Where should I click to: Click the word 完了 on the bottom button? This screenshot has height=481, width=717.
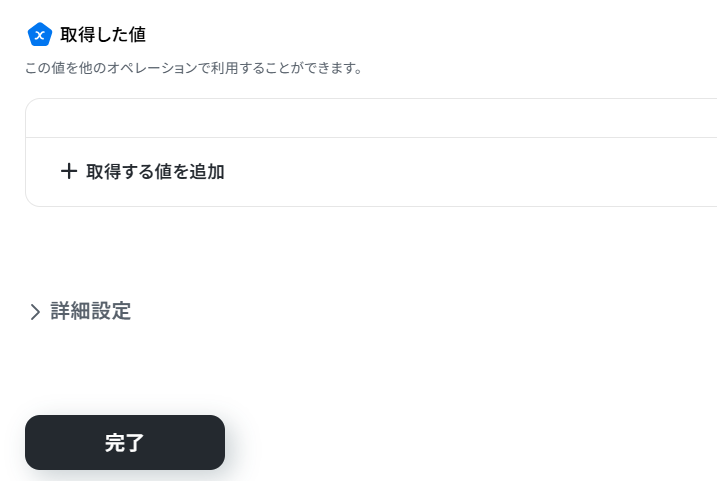[x=125, y=443]
